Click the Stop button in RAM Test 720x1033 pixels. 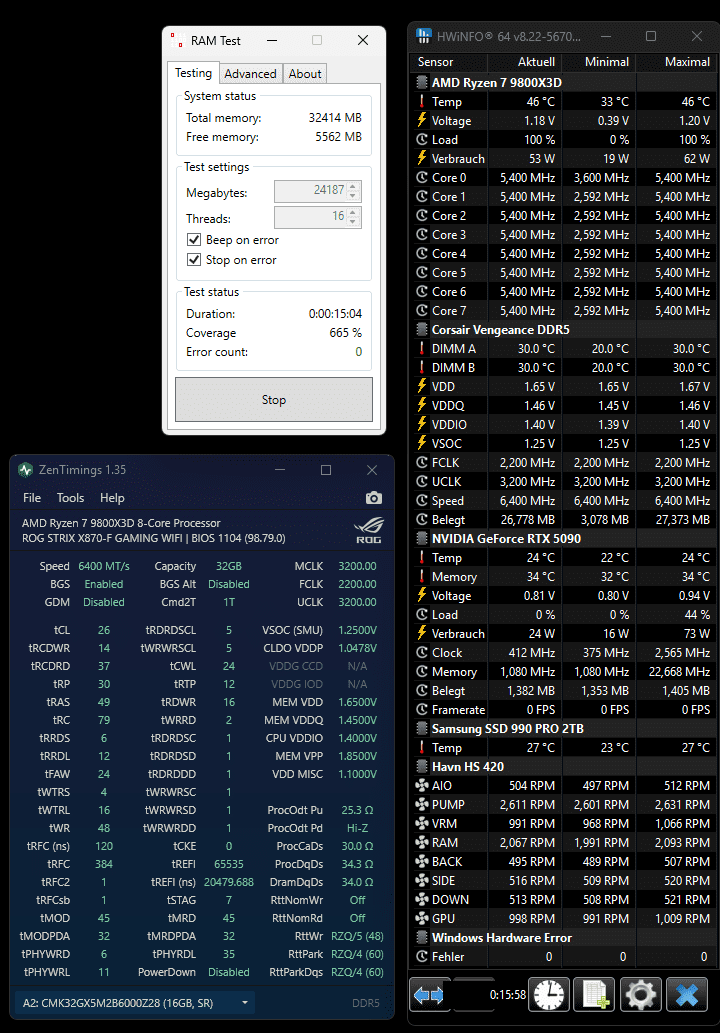pyautogui.click(x=273, y=400)
